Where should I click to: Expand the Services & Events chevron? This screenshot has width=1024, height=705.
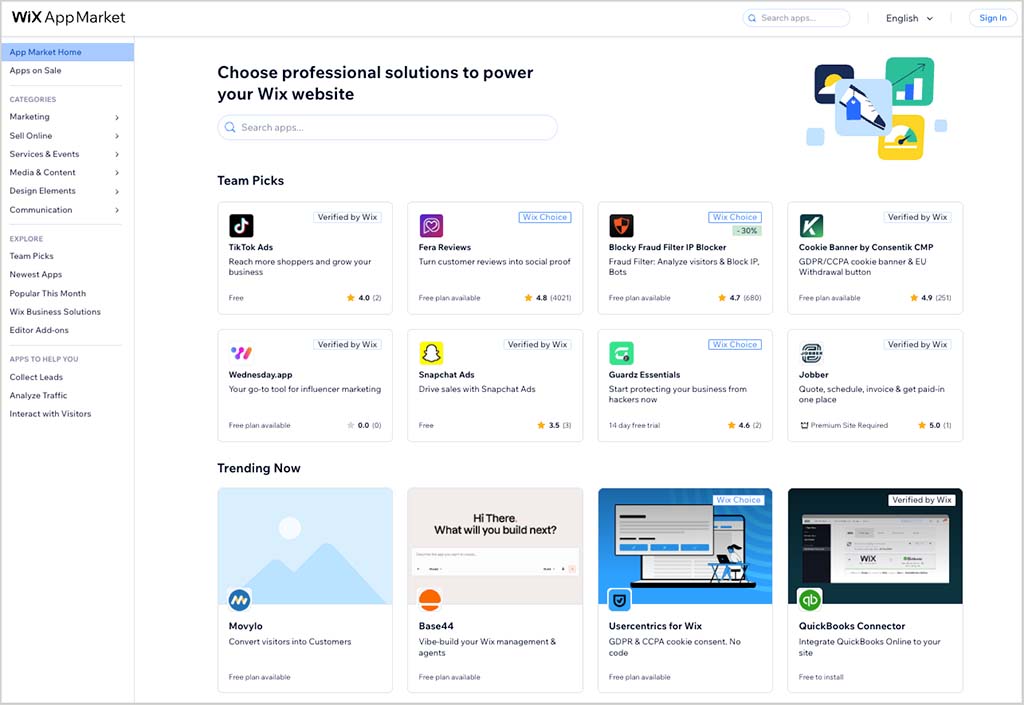117,154
